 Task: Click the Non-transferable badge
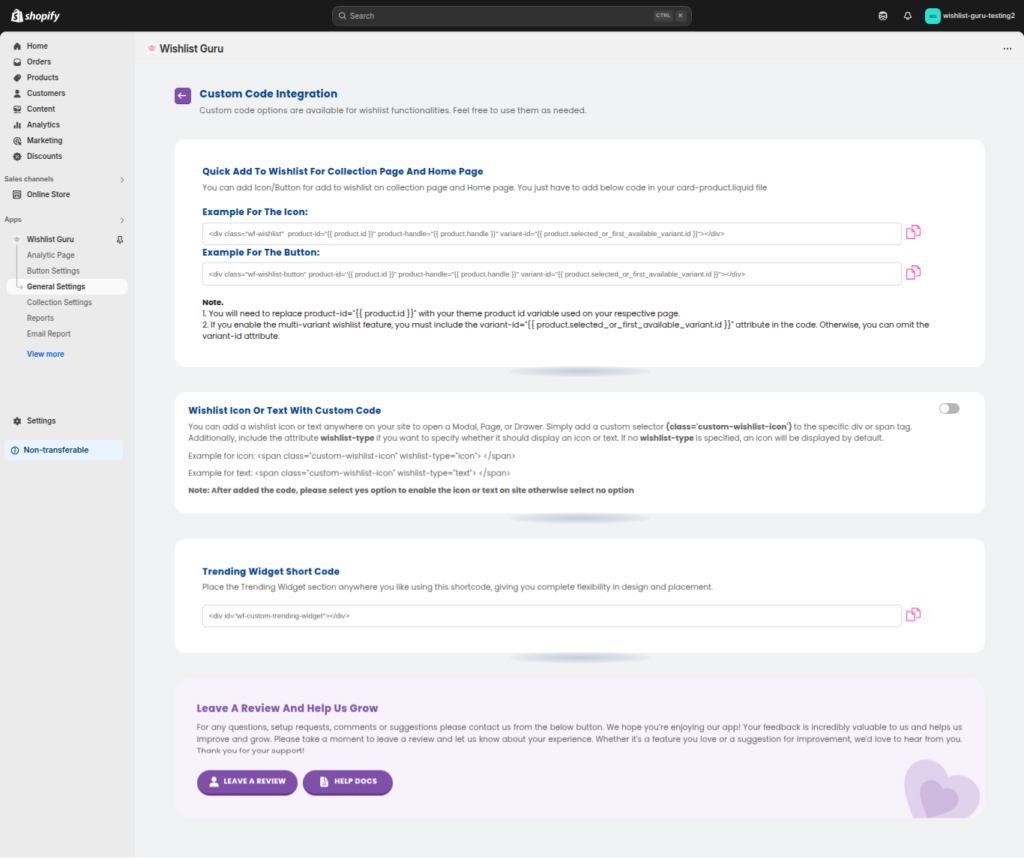[x=63, y=450]
